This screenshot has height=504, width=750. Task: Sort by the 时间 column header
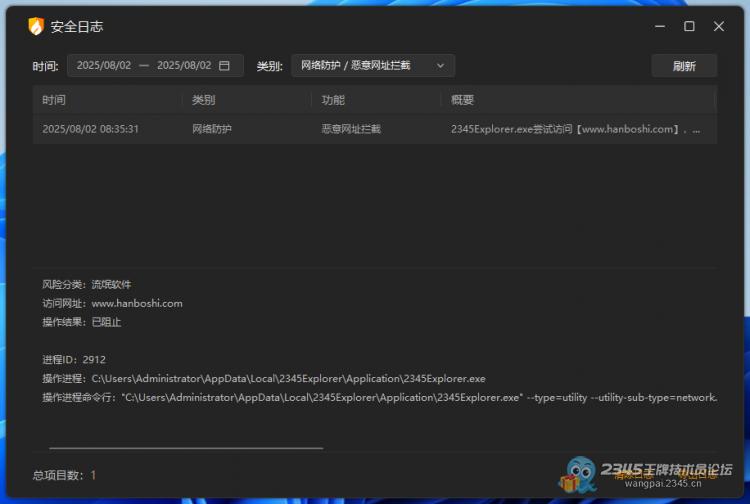coord(54,100)
